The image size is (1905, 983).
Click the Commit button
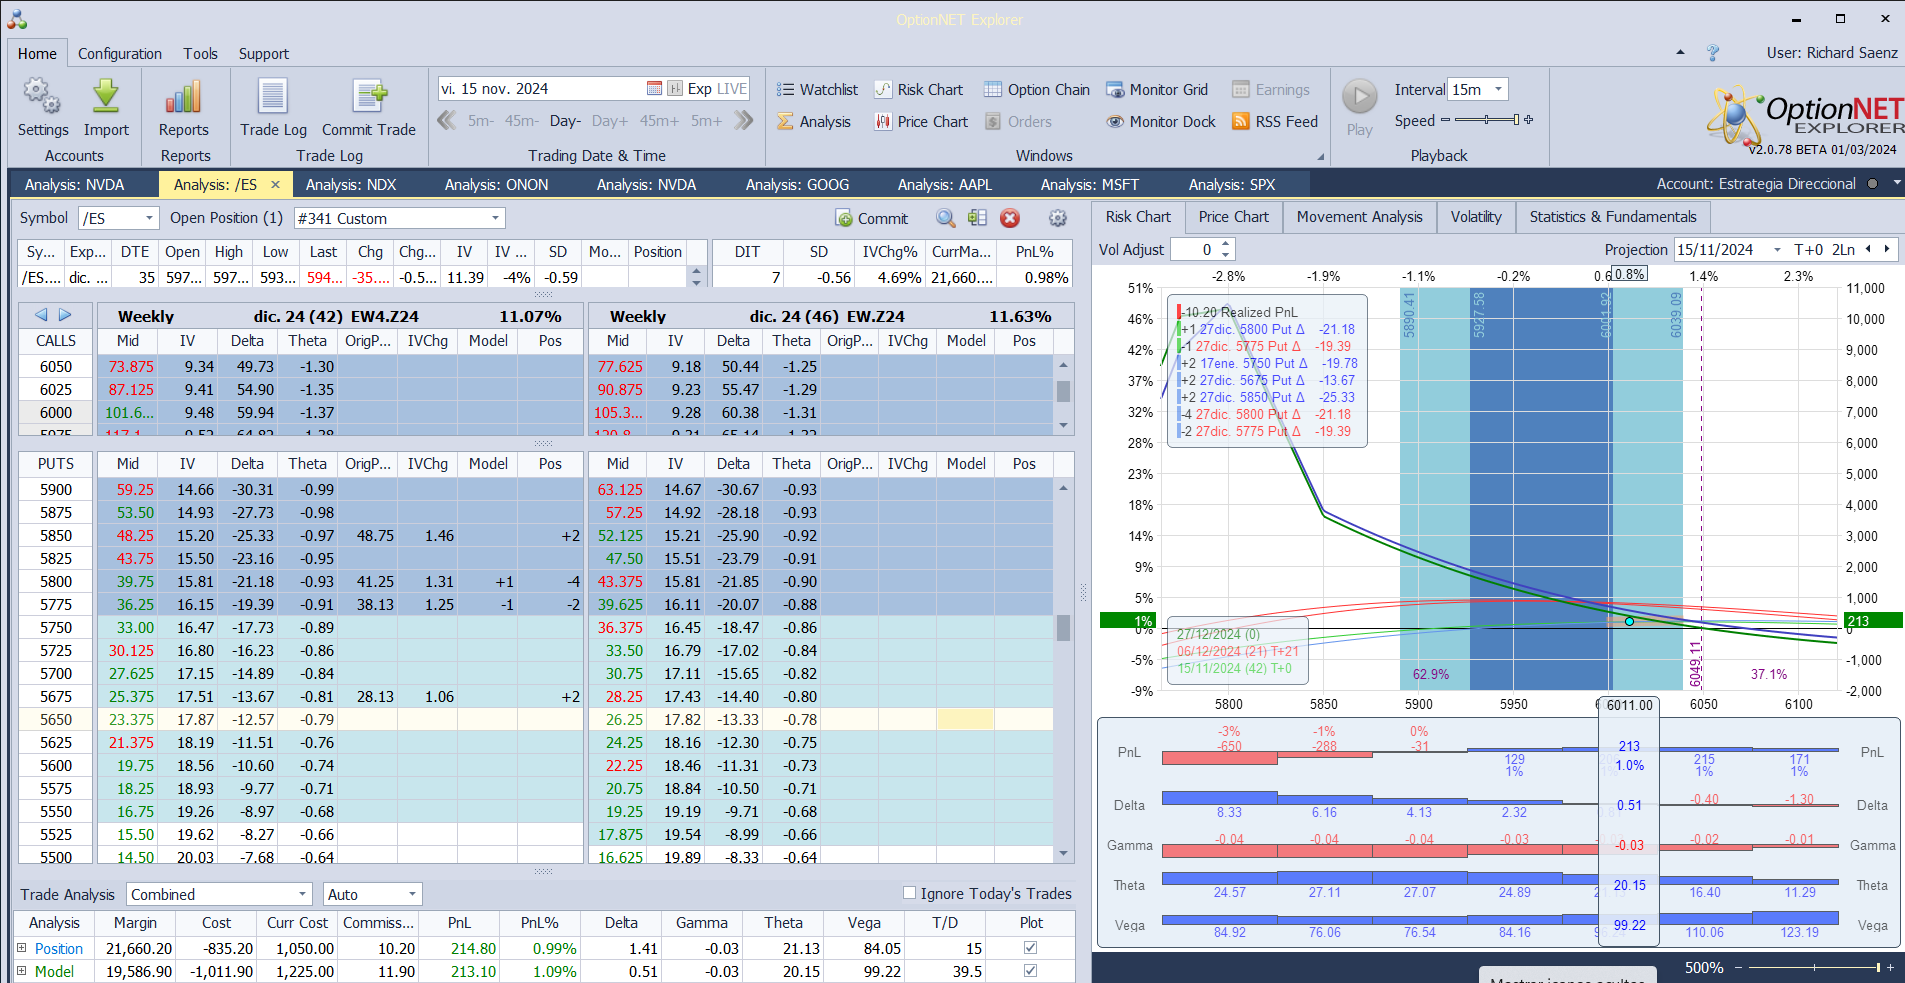[x=872, y=218]
